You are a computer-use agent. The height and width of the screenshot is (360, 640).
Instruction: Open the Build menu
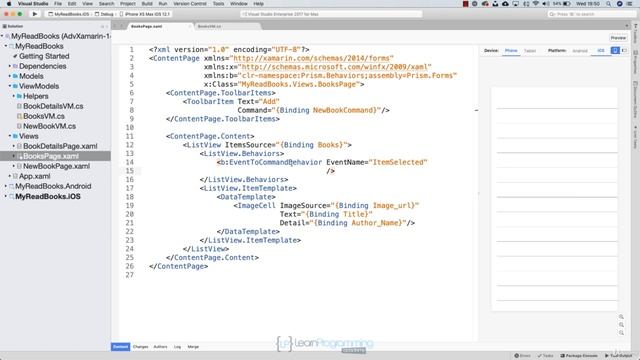pyautogui.click(x=147, y=4)
